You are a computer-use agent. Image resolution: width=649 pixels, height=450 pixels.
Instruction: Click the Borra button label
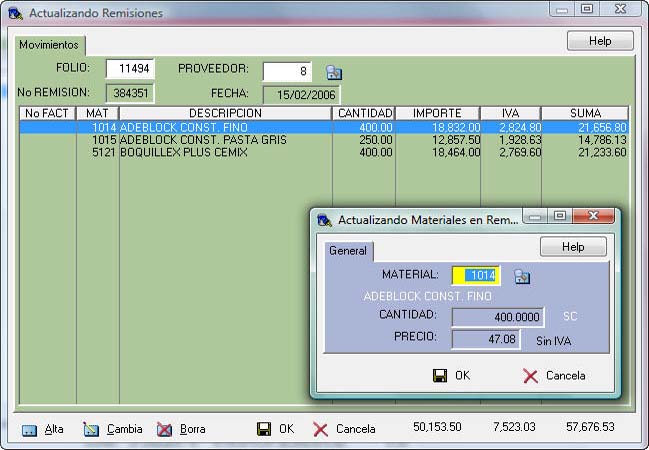[192, 429]
